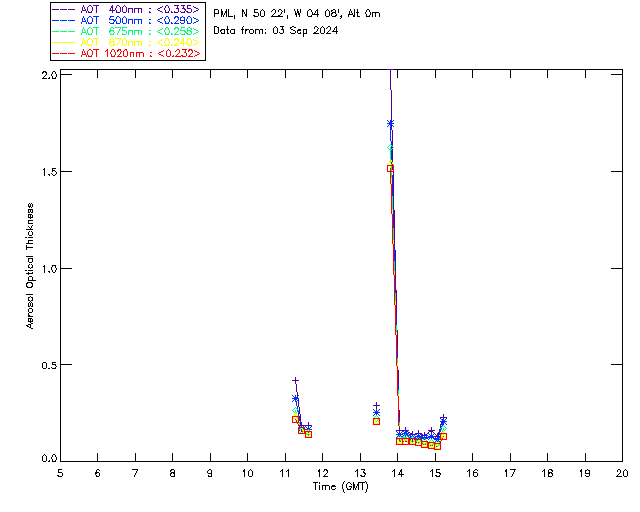The height and width of the screenshot is (512, 640).
Task: Click the AOT 870nm legend entry
Action: [x=127, y=42]
